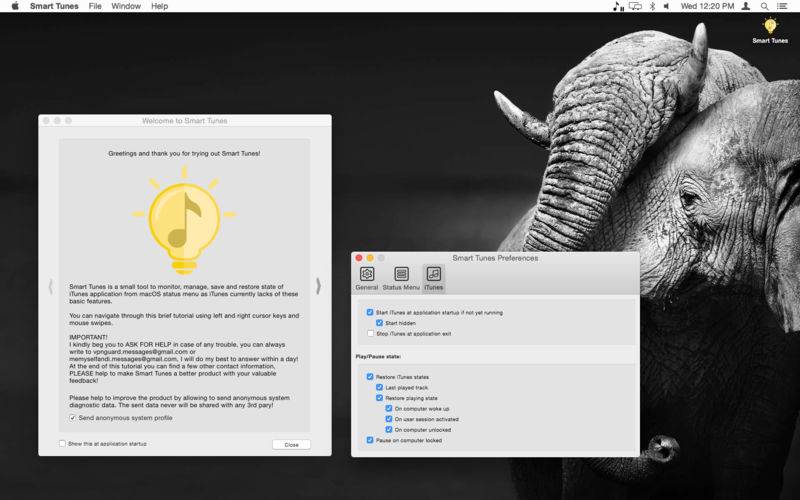Minimize the Smart Tunes Preferences window
Screen dimensions: 800x500
370,258
